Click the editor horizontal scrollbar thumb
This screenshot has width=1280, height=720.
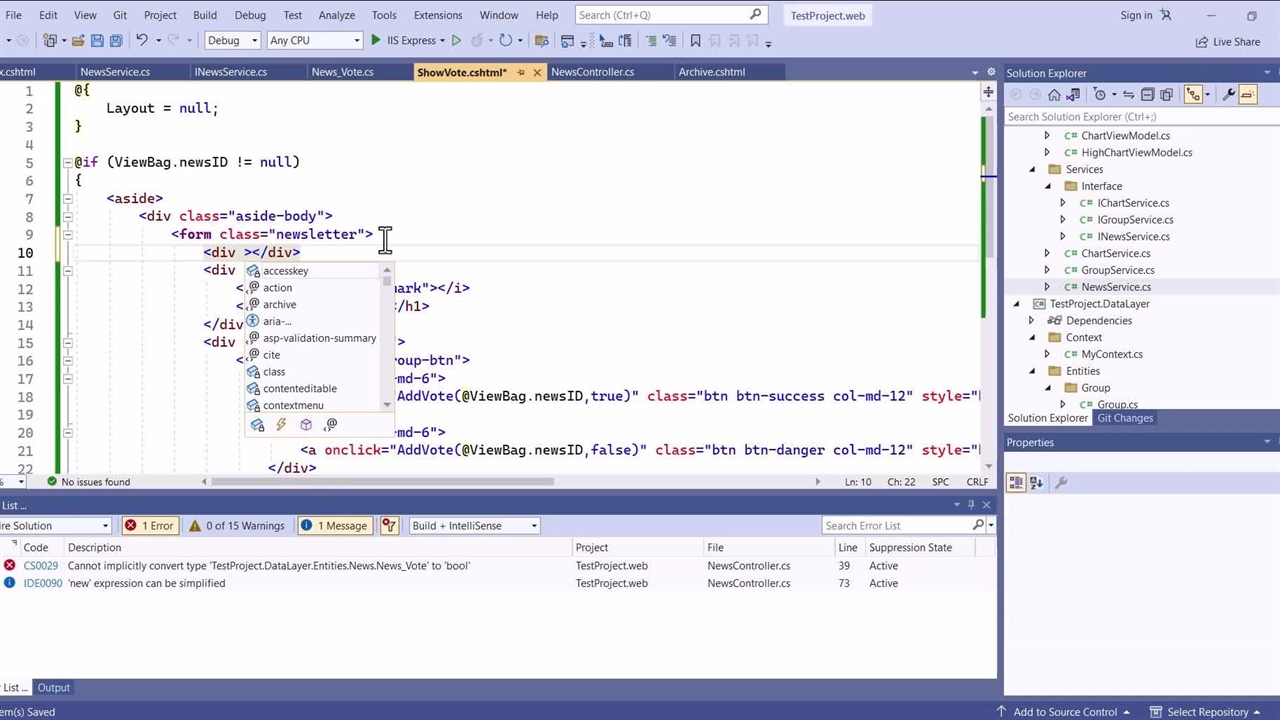[x=383, y=482]
